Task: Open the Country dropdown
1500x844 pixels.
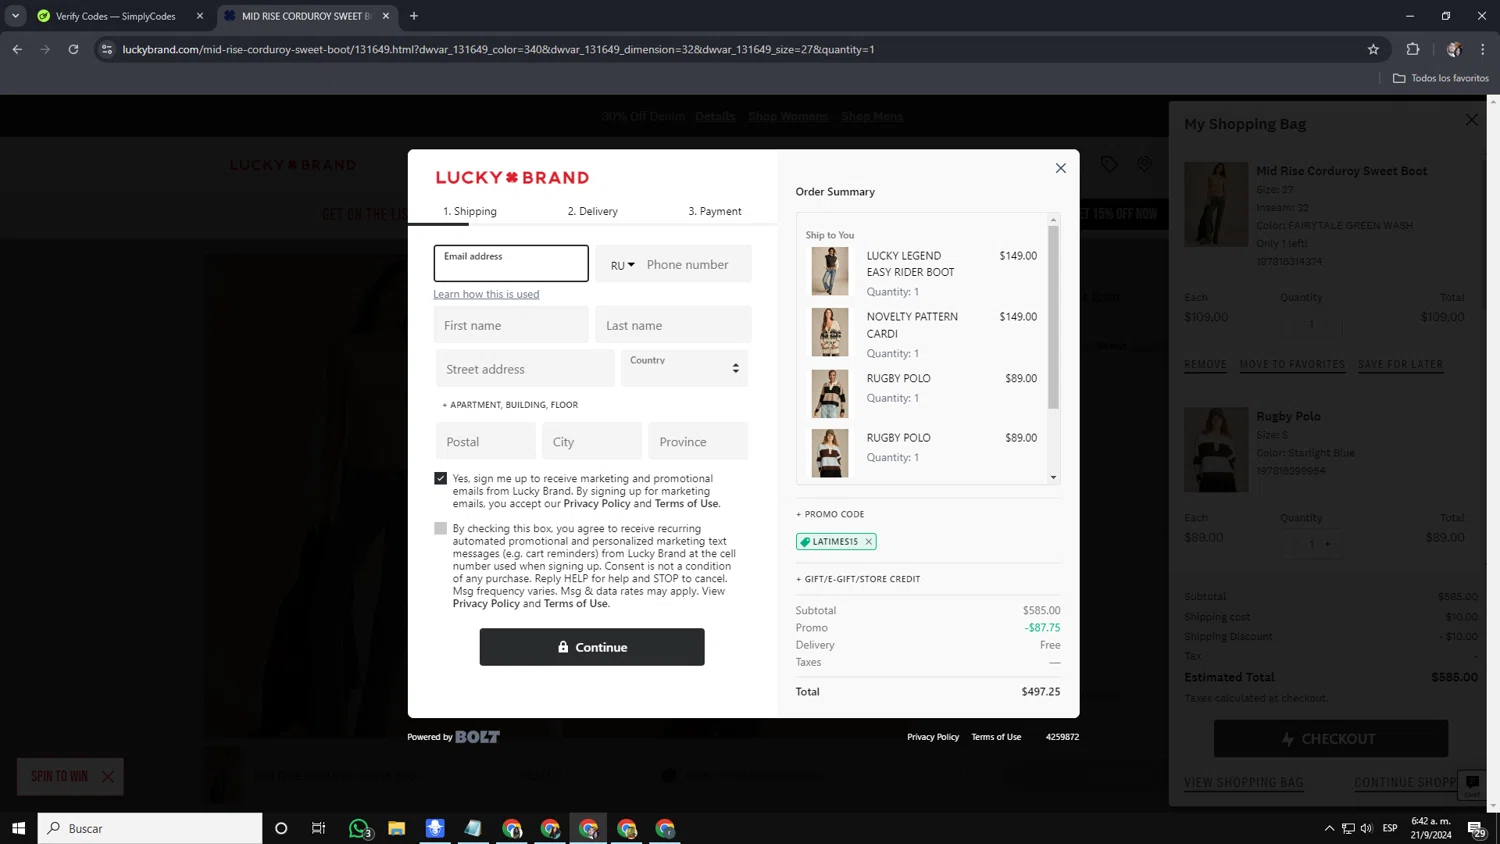Action: pyautogui.click(x=684, y=368)
